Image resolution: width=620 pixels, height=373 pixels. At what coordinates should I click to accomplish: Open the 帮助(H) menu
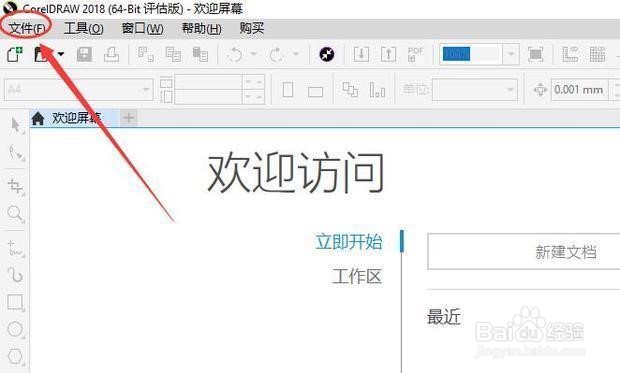201,28
